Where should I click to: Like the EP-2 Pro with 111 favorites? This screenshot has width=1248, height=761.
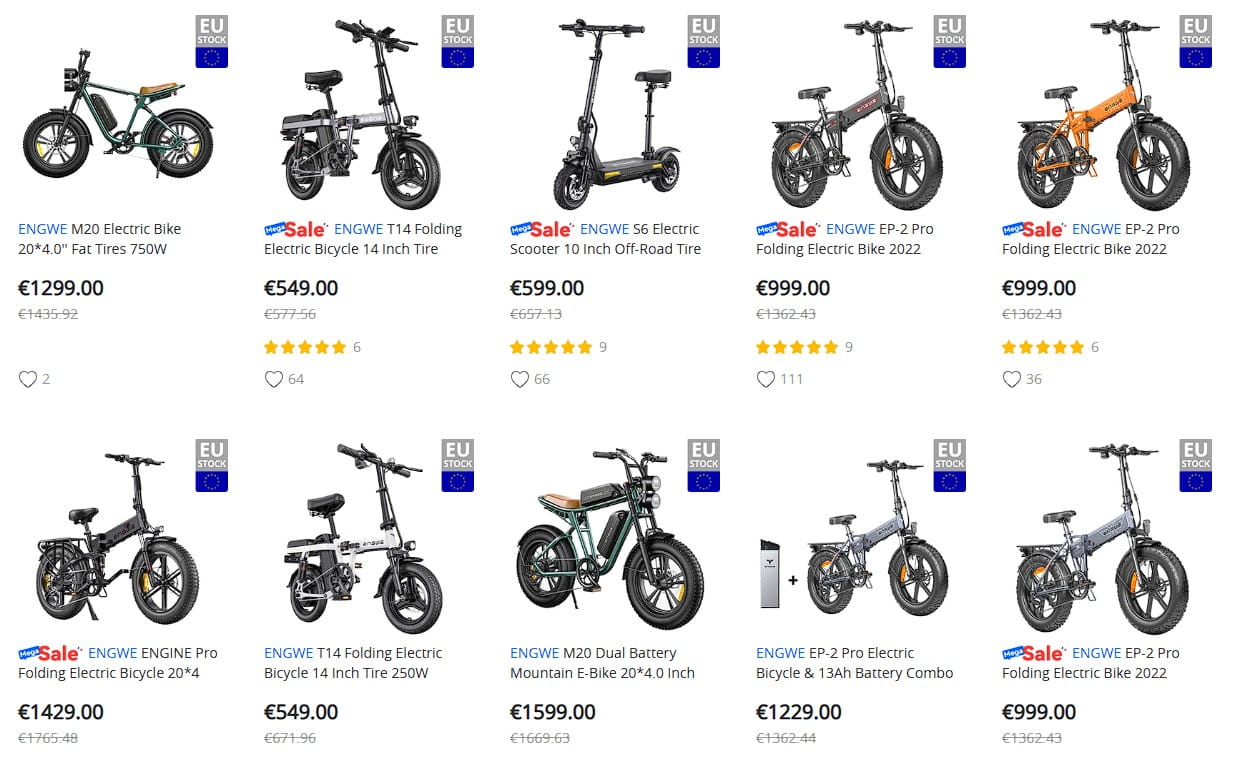point(765,379)
